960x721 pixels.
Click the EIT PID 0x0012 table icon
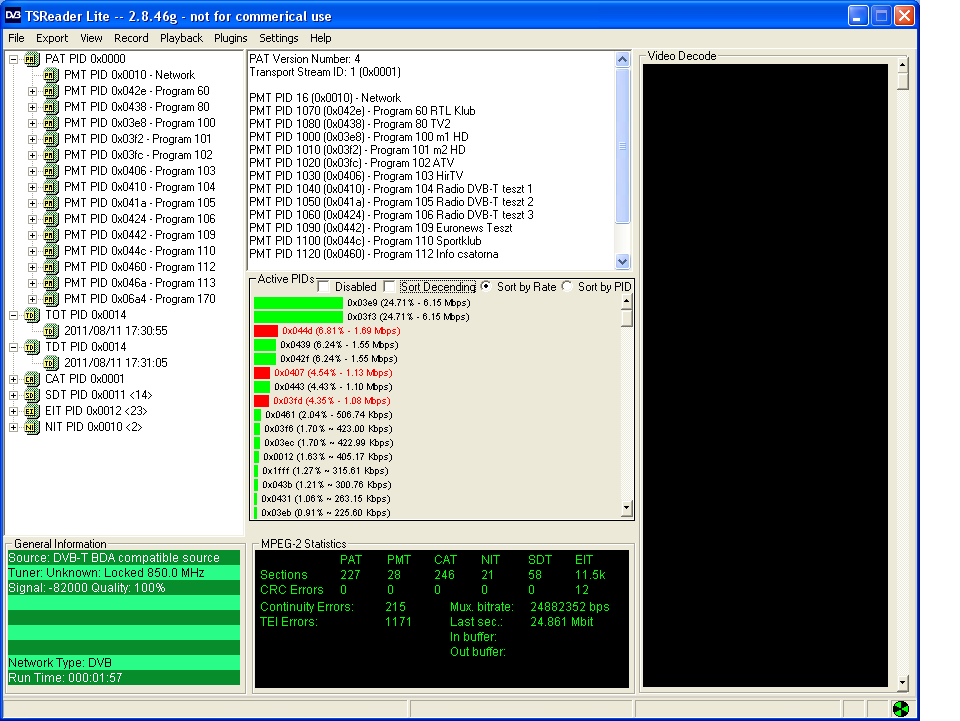(32, 411)
